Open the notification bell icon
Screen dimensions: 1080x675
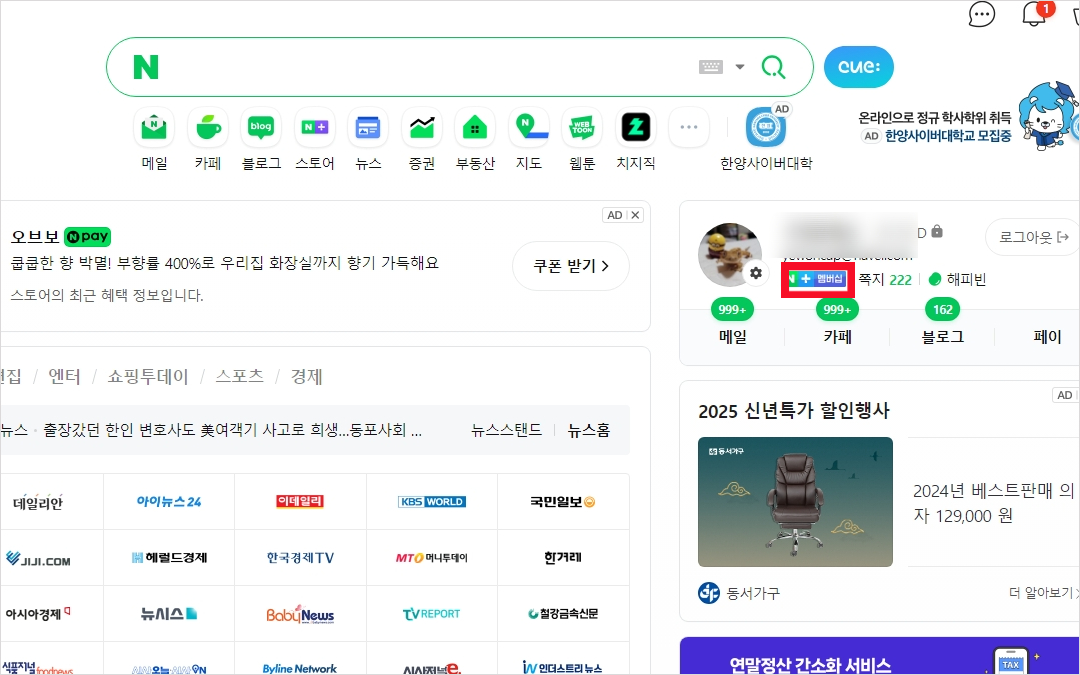(1034, 13)
